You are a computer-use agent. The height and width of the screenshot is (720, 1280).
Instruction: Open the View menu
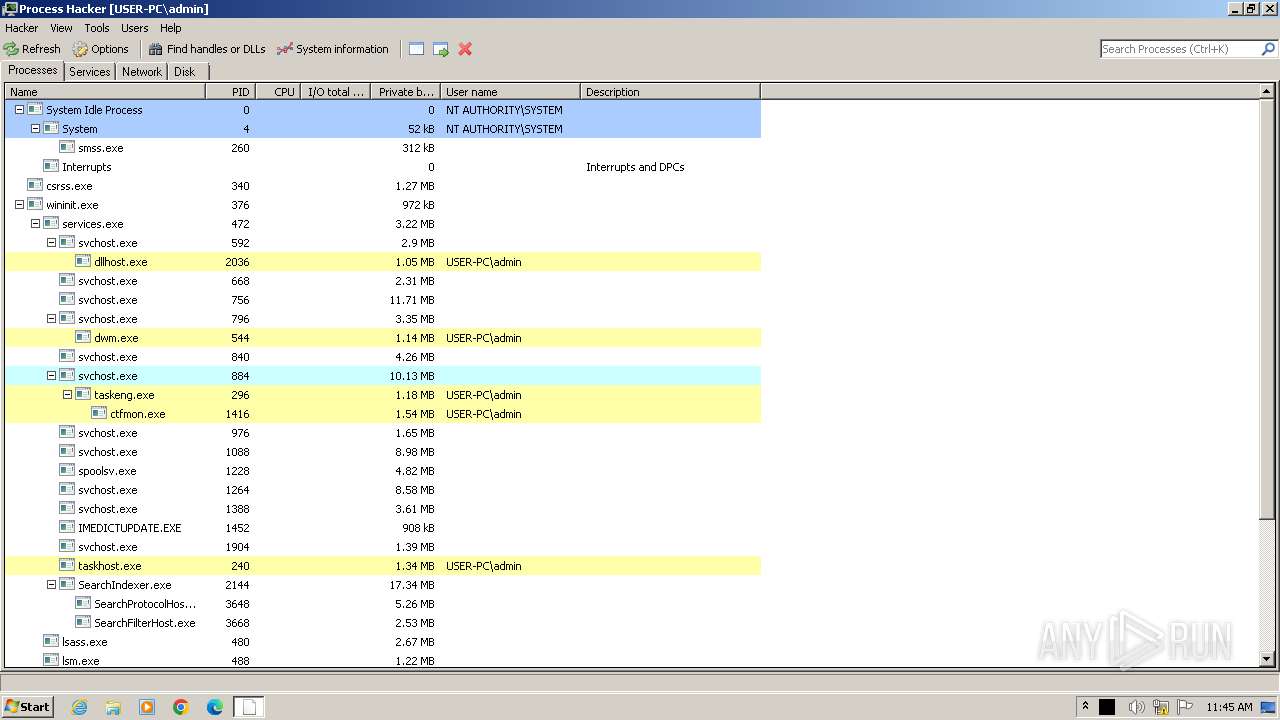61,28
